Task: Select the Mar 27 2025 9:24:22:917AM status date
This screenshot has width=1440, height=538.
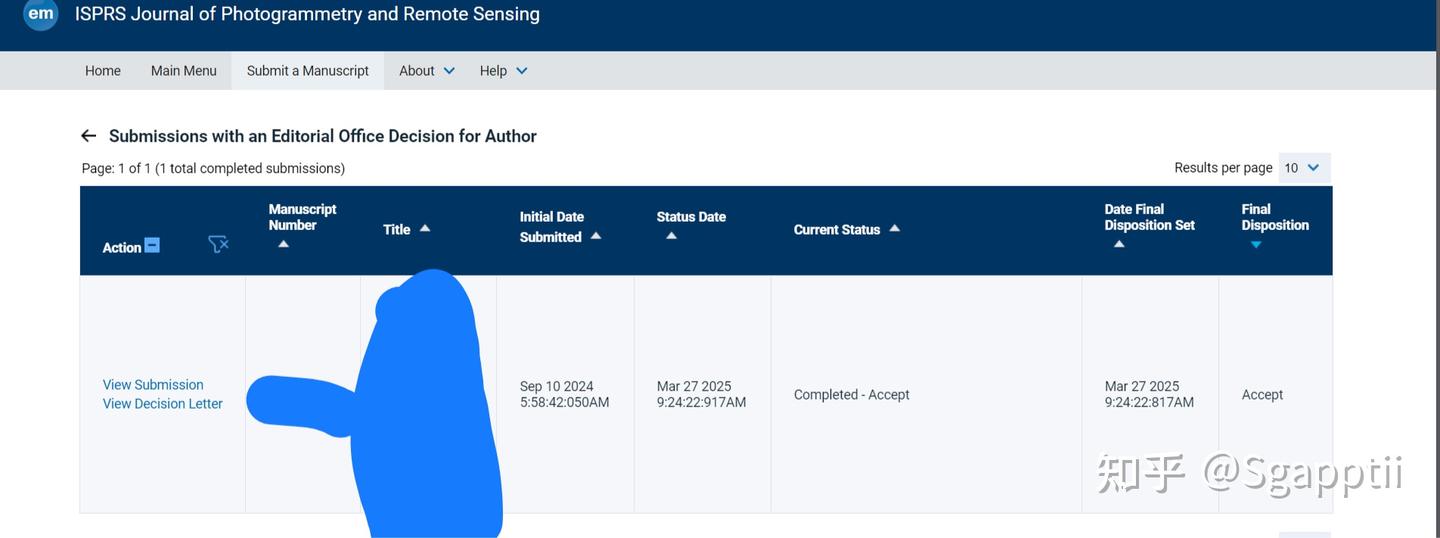Action: (702, 394)
